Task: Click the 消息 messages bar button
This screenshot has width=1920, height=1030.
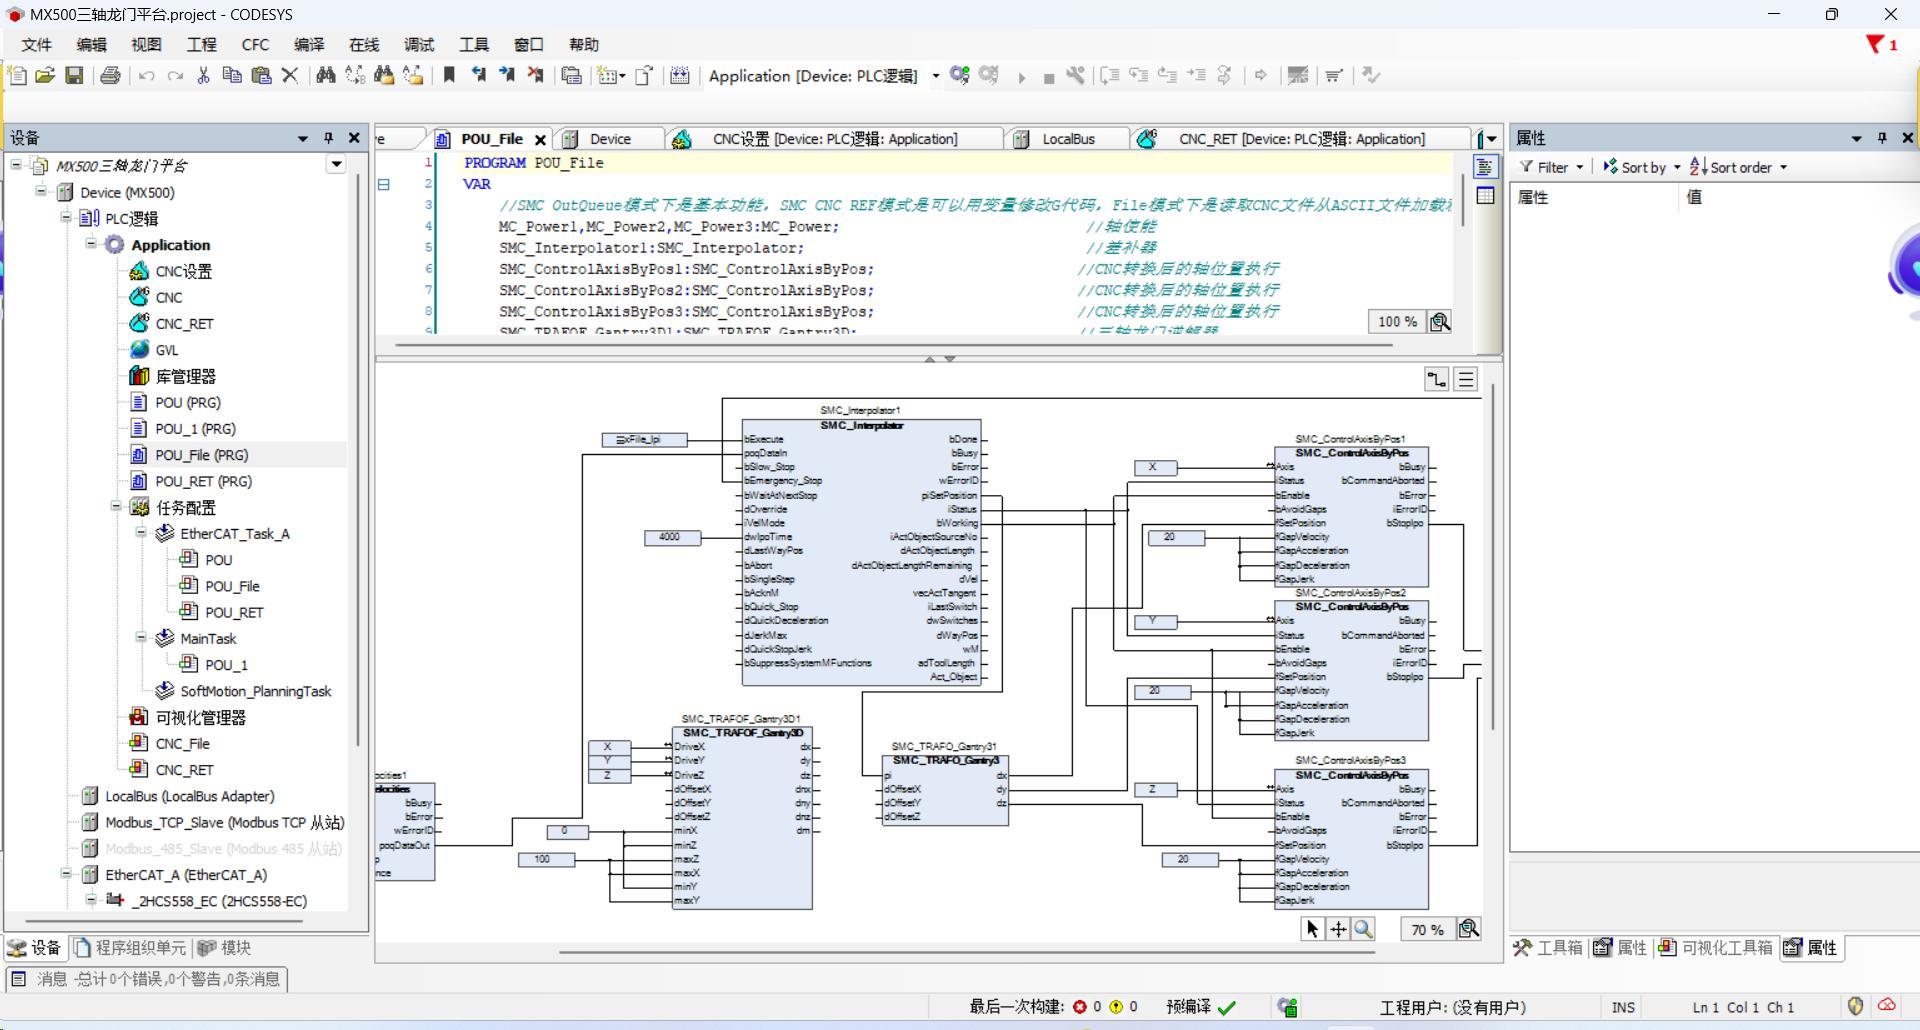Action: point(147,979)
